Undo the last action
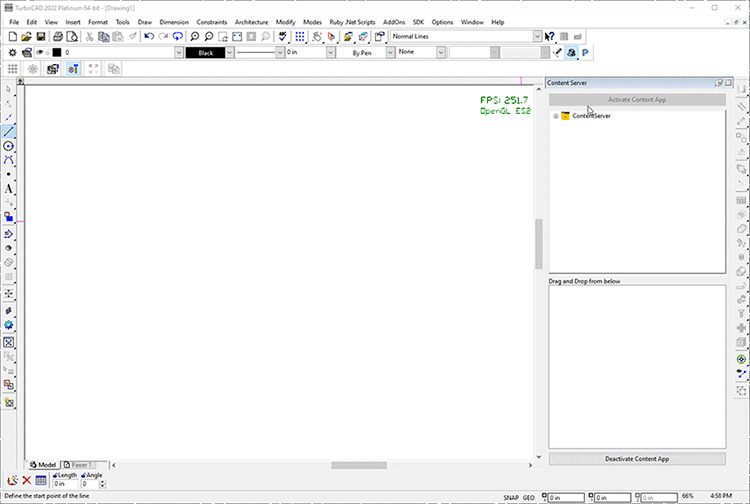 click(149, 36)
